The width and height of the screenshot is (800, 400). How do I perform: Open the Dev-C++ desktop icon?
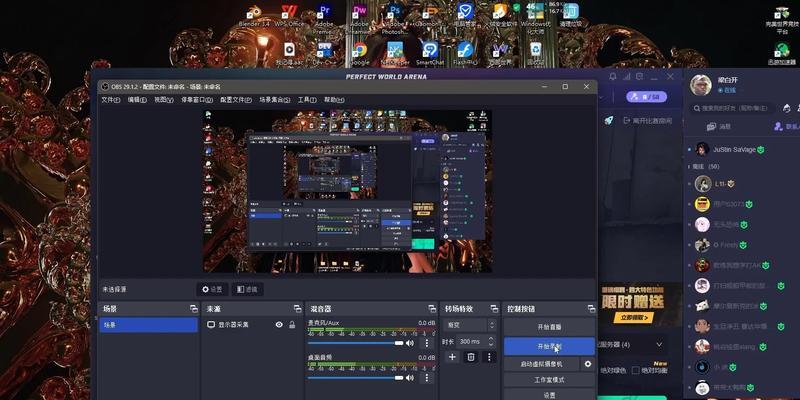click(x=324, y=54)
